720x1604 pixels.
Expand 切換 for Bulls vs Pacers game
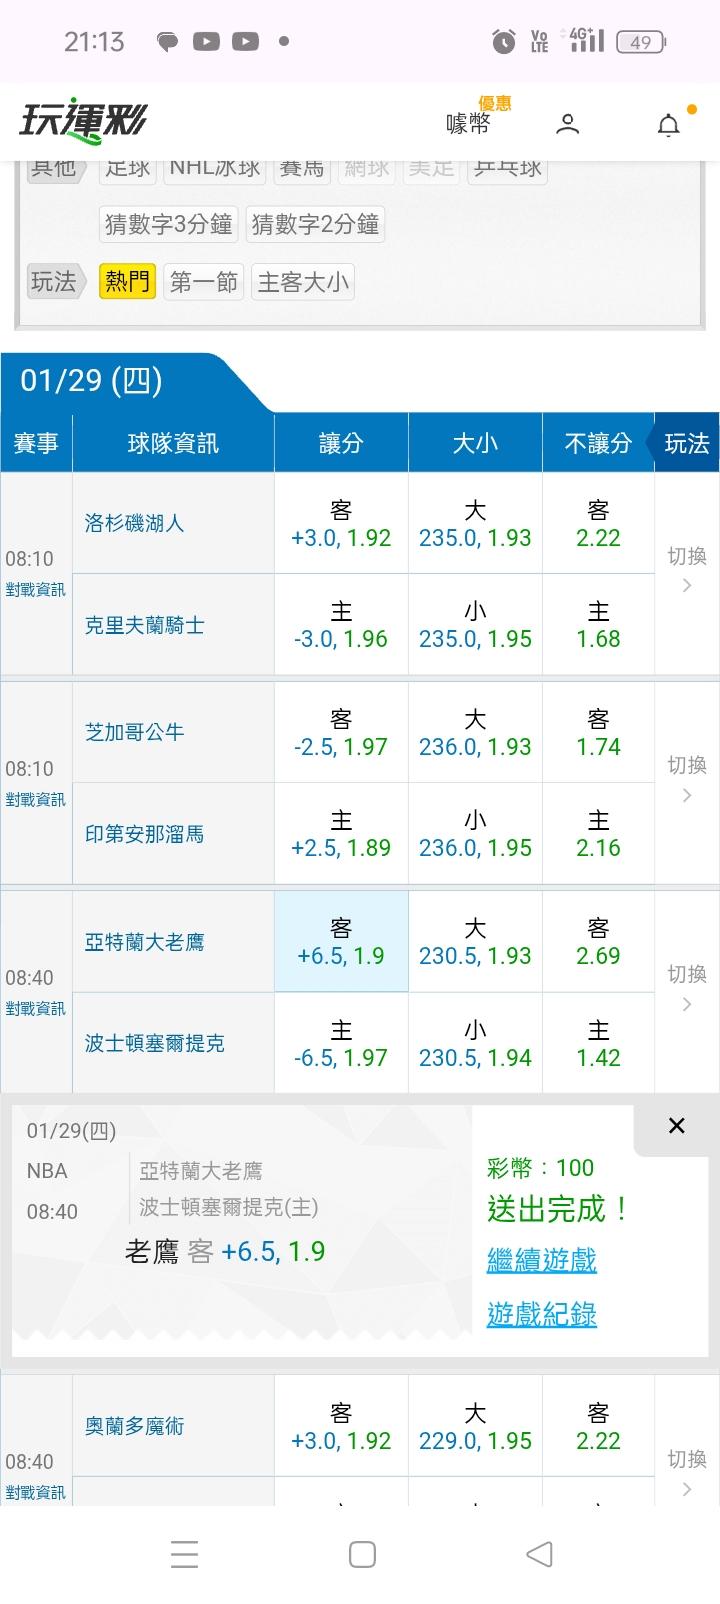tap(686, 780)
